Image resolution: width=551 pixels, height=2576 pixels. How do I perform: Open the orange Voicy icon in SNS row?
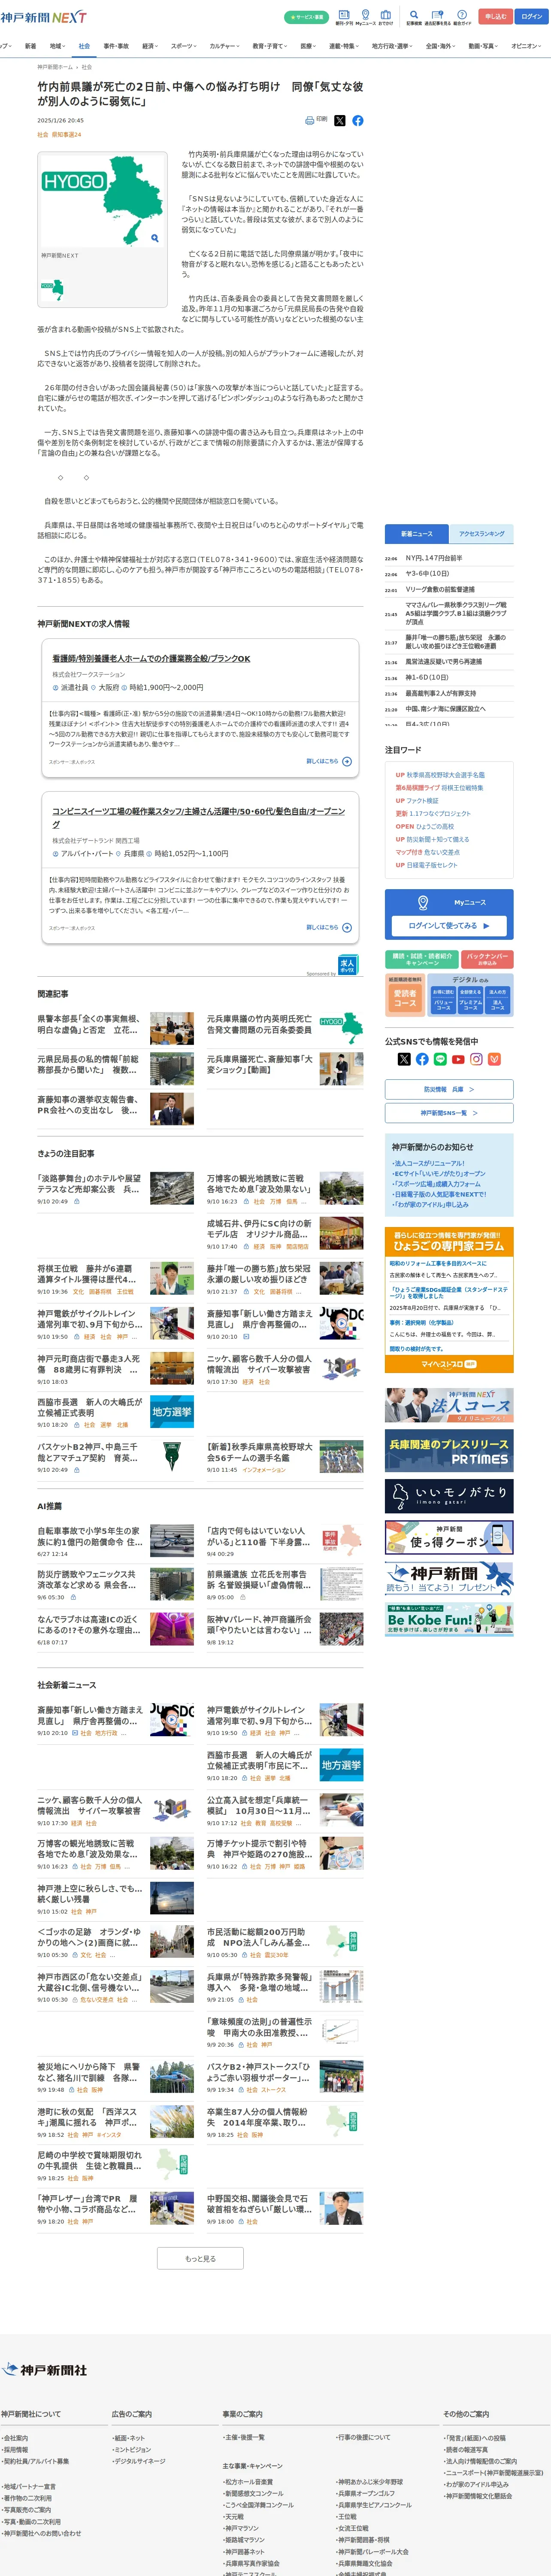(494, 1059)
